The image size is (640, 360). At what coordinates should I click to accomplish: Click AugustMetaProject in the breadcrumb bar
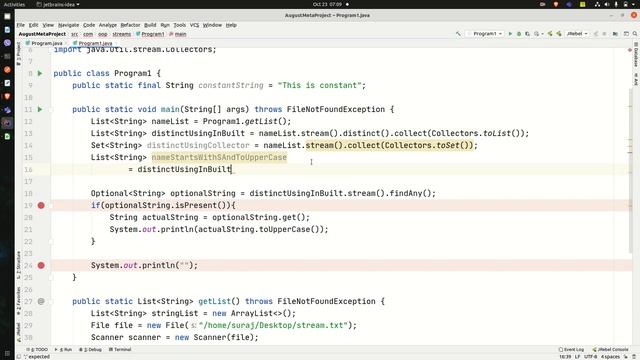[x=42, y=34]
